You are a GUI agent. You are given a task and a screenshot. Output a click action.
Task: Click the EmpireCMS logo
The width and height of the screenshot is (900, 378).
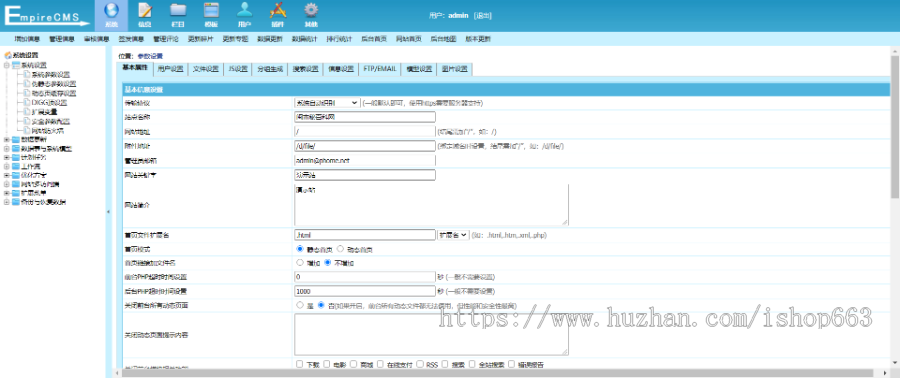pyautogui.click(x=47, y=16)
